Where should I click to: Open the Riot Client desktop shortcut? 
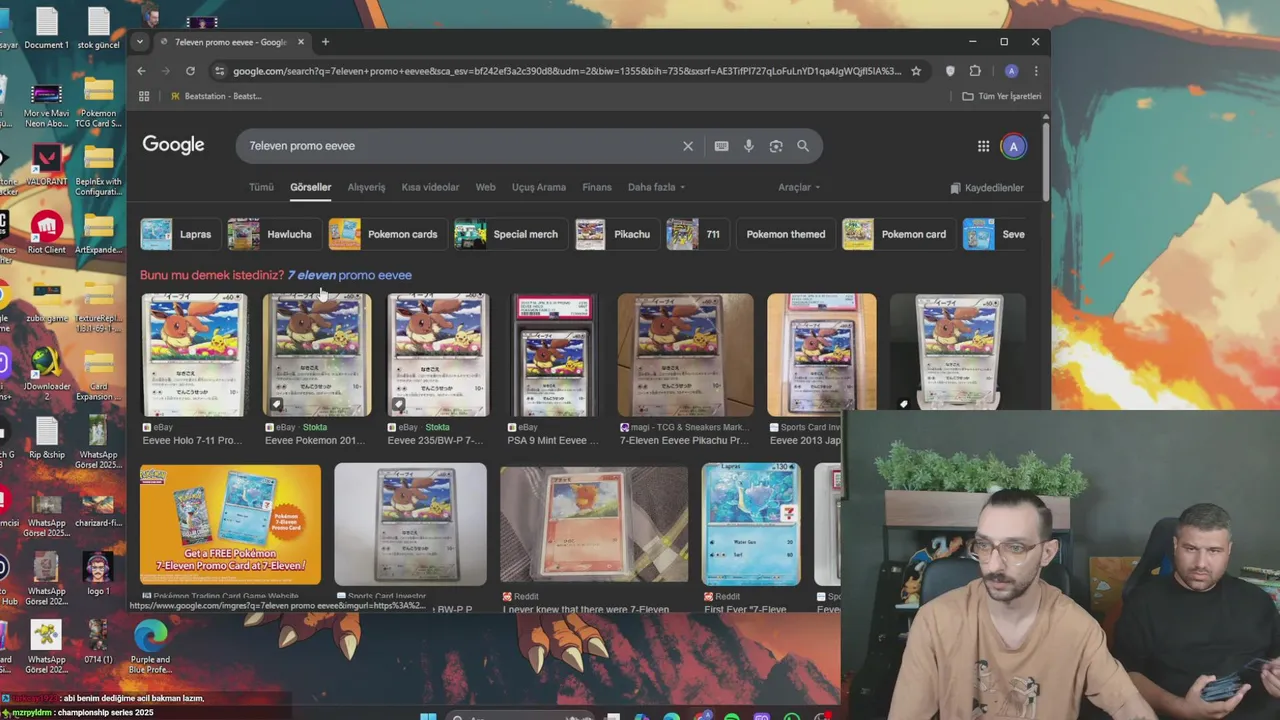[46, 233]
